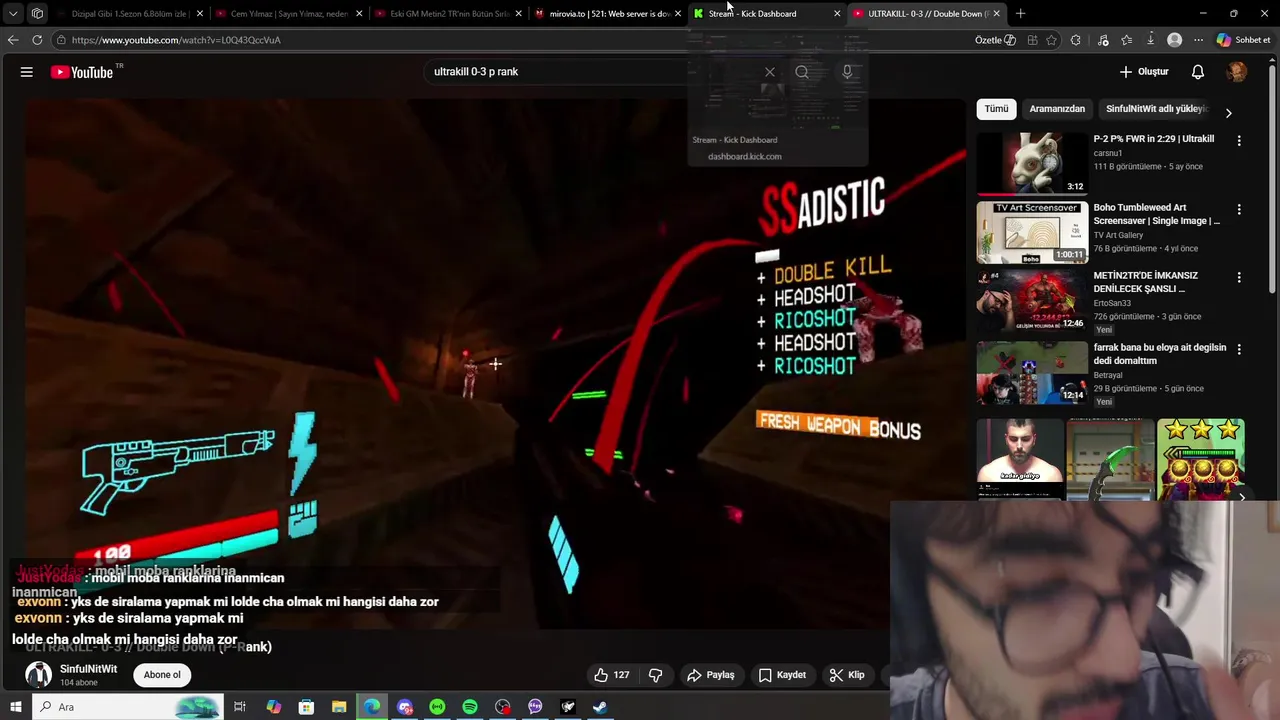Open YouTube notifications bell
Screen dimensions: 1280x720
pyautogui.click(x=1197, y=72)
